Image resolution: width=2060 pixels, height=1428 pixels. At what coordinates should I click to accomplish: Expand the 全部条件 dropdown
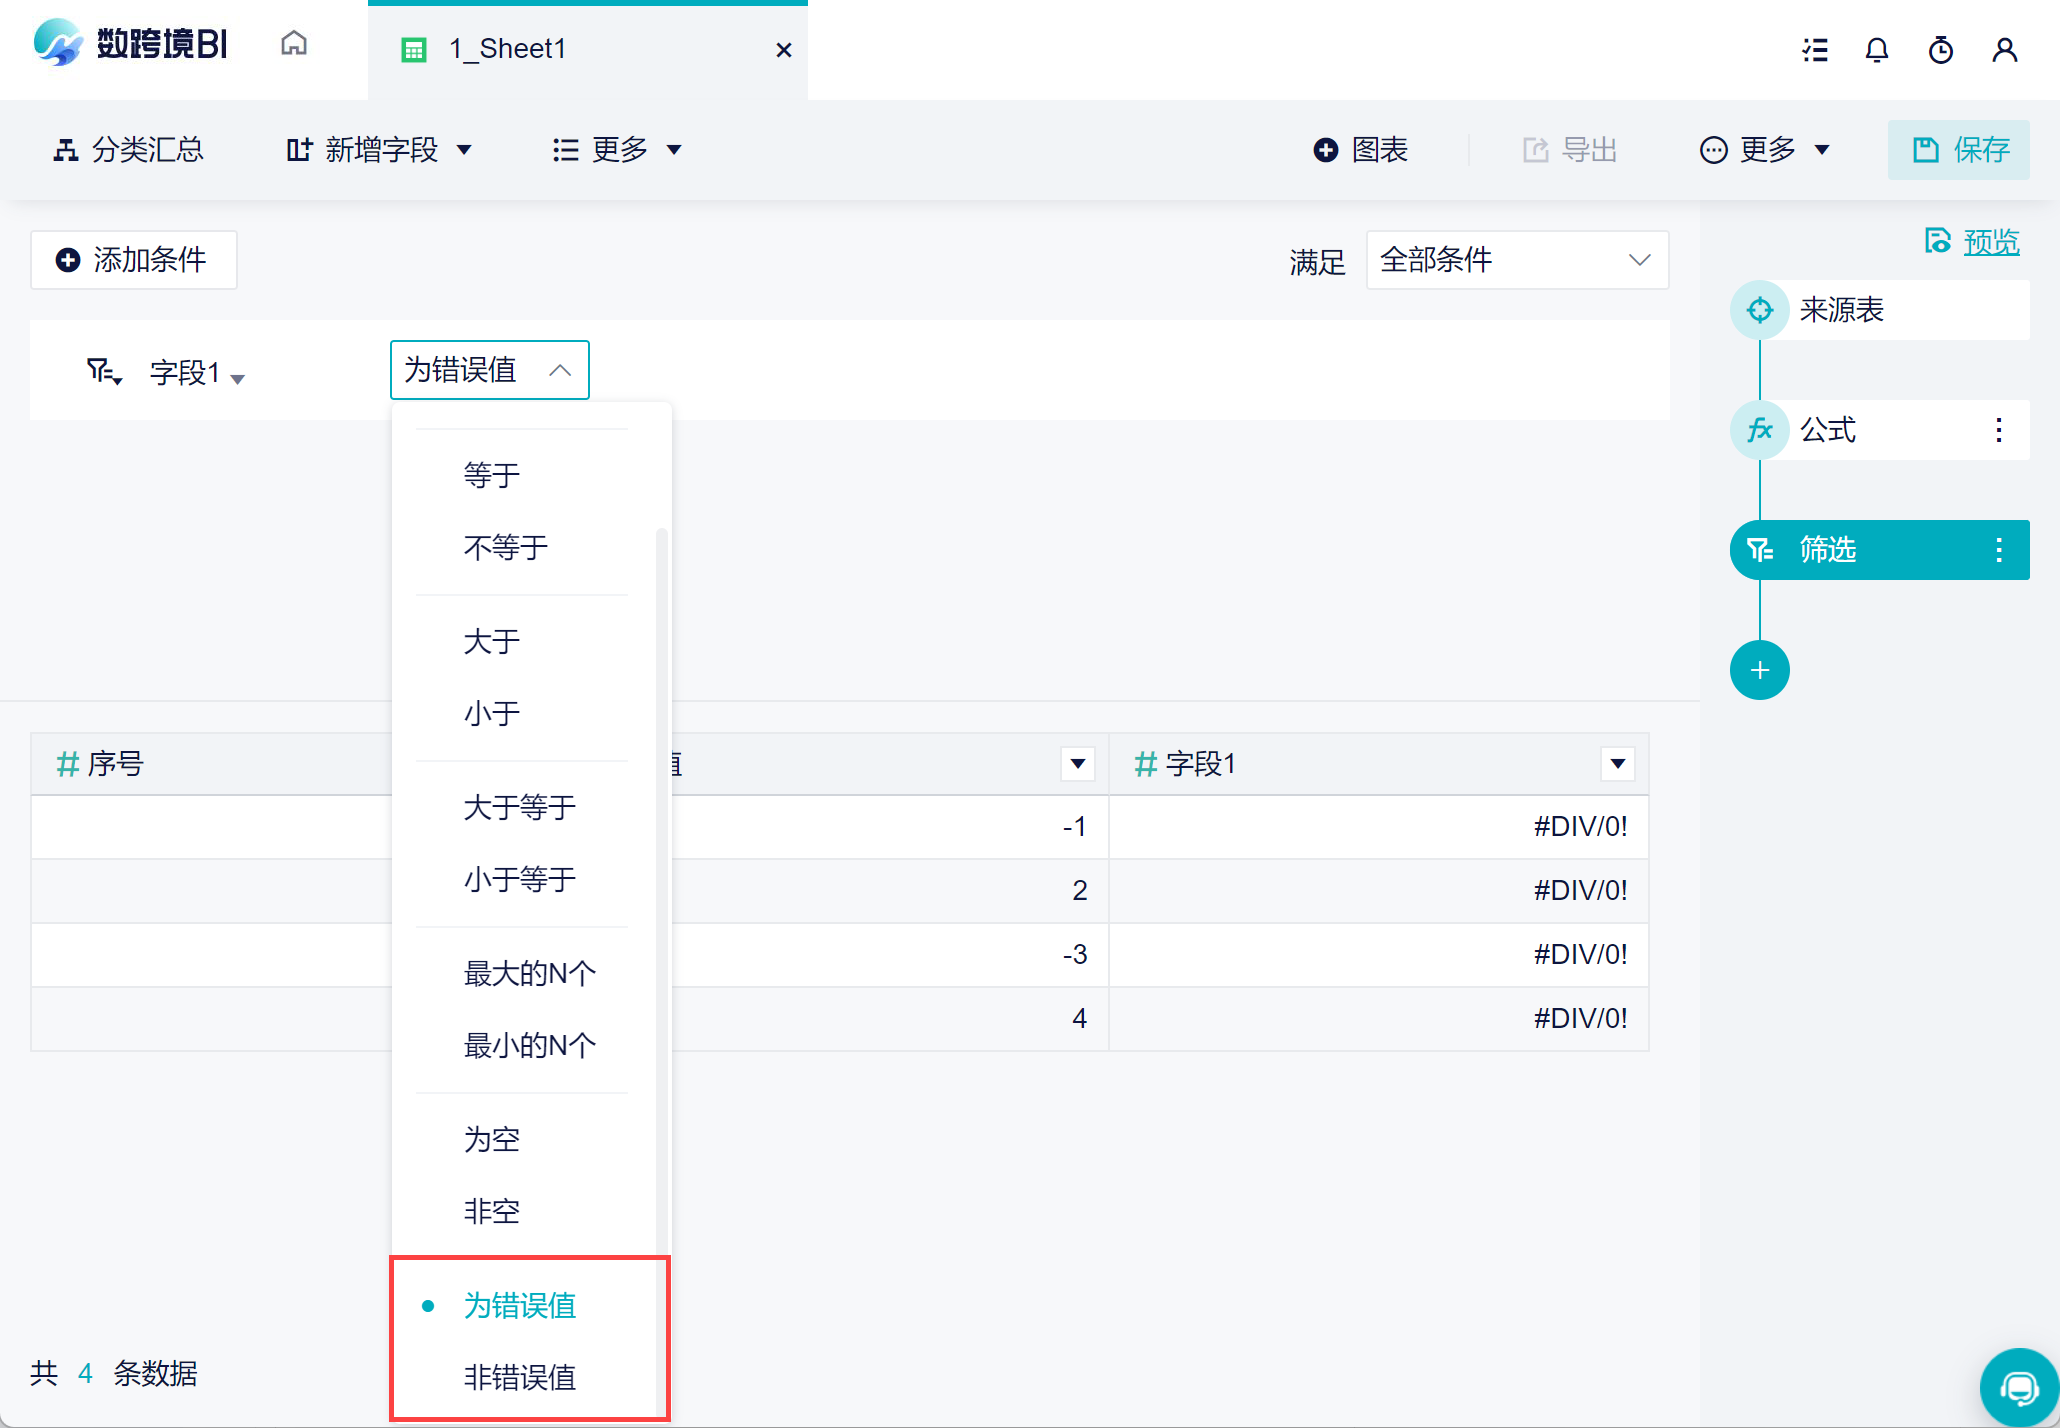(x=1517, y=260)
